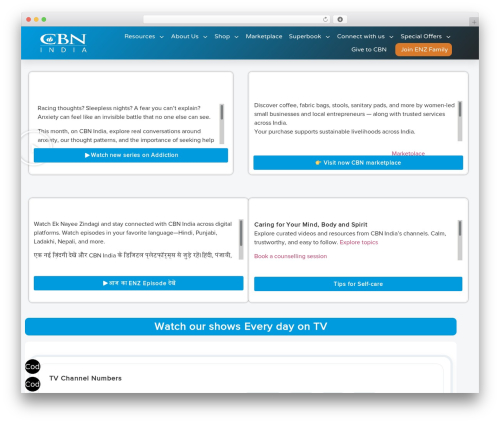
Task: Click the CBN India logo
Action: pyautogui.click(x=63, y=43)
